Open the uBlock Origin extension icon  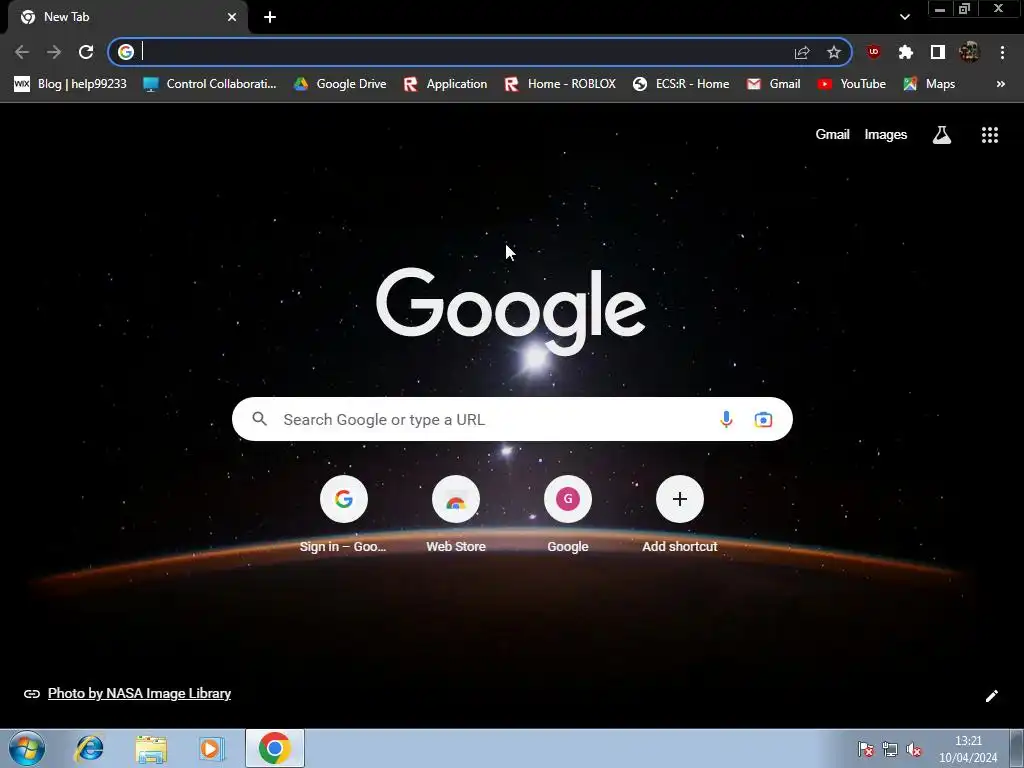[x=873, y=52]
